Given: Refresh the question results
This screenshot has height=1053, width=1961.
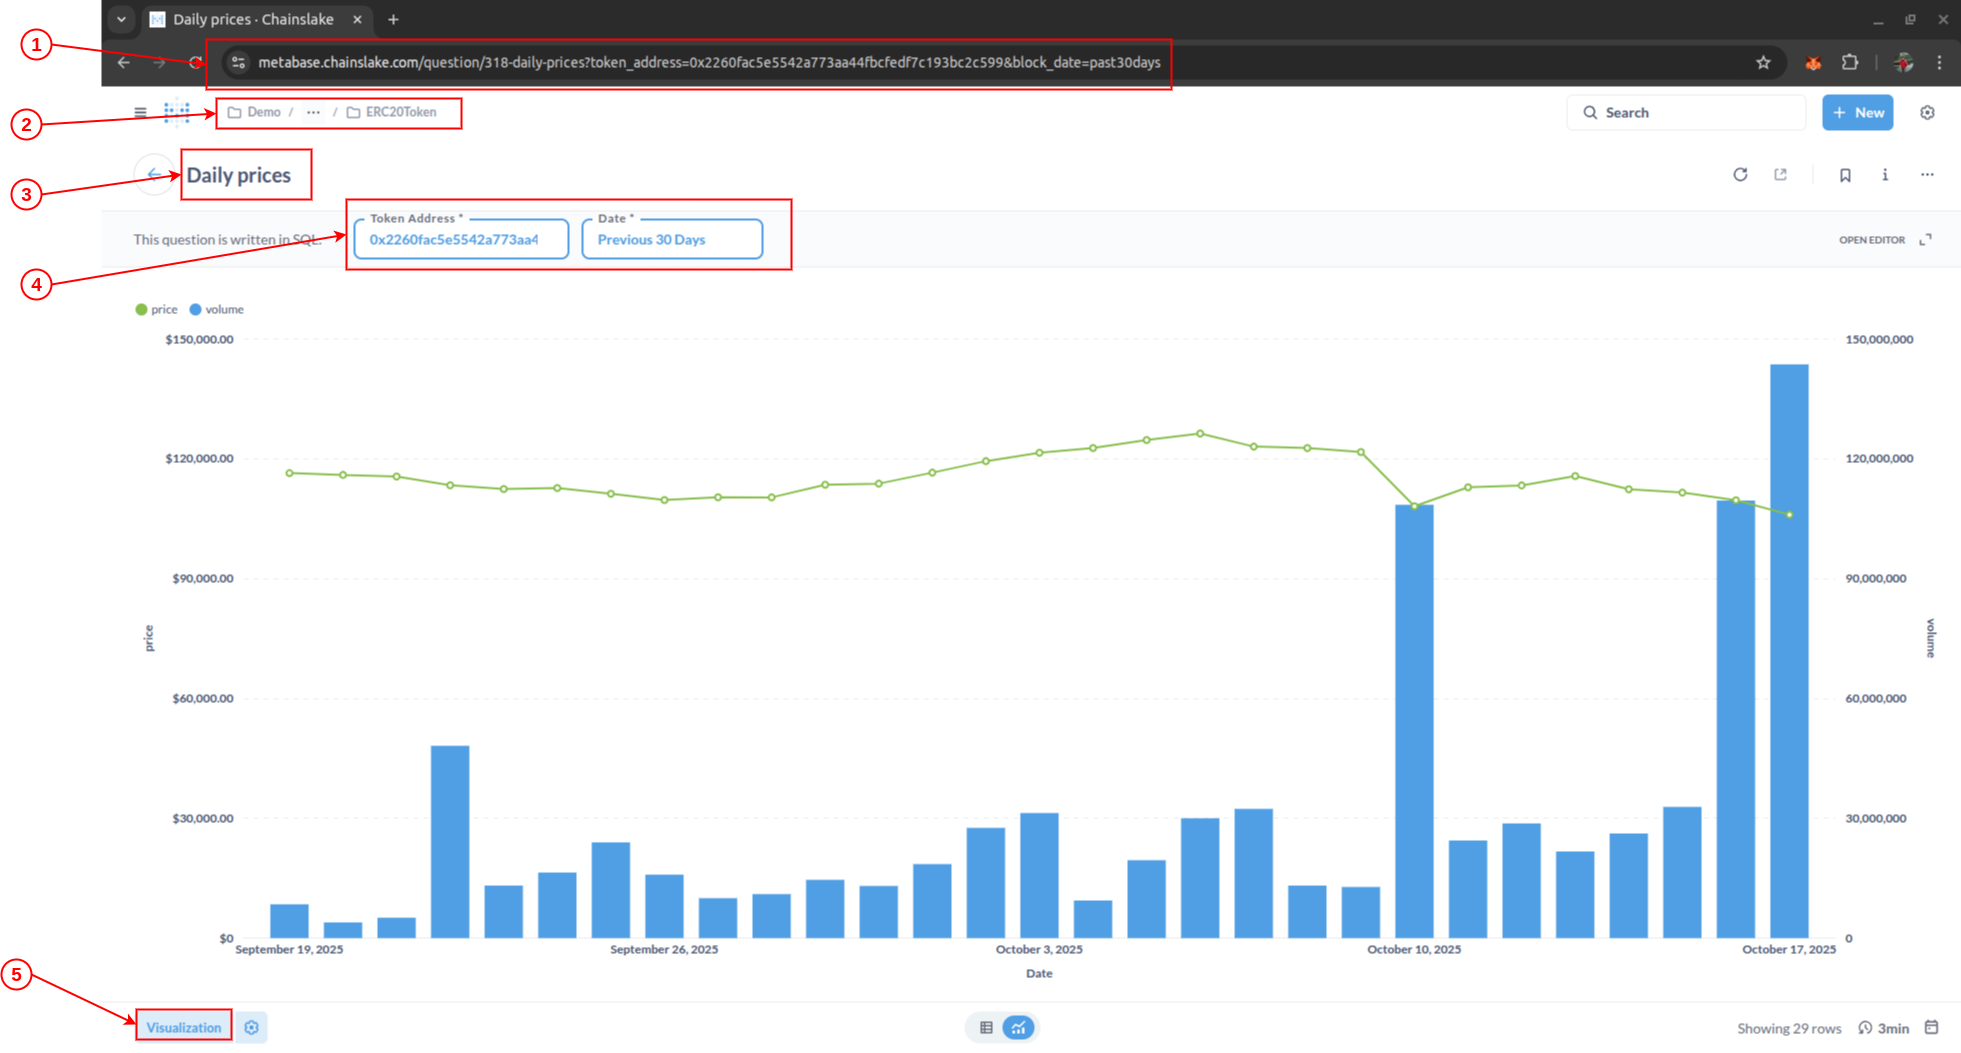Looking at the screenshot, I should pyautogui.click(x=1740, y=175).
